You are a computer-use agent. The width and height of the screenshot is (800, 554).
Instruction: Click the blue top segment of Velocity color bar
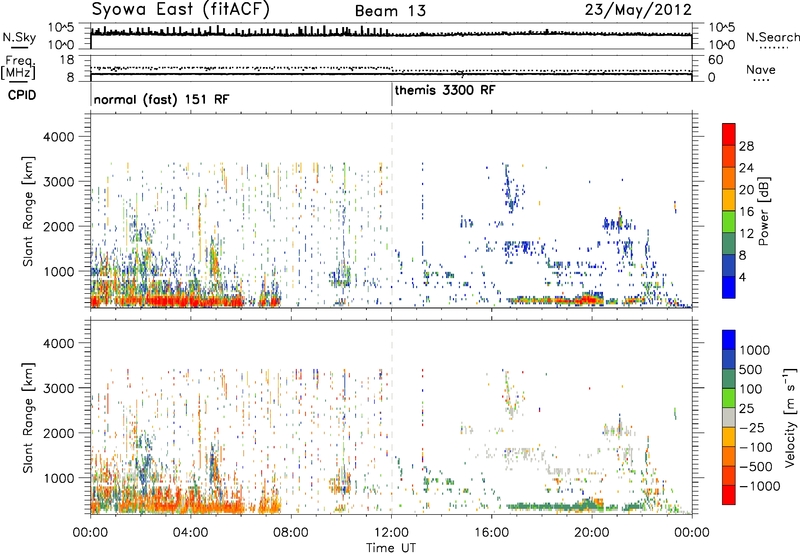point(729,340)
